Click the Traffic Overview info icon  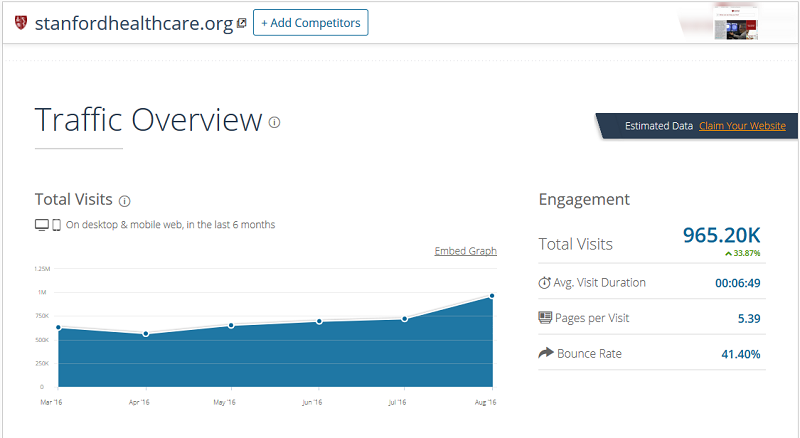click(x=274, y=123)
